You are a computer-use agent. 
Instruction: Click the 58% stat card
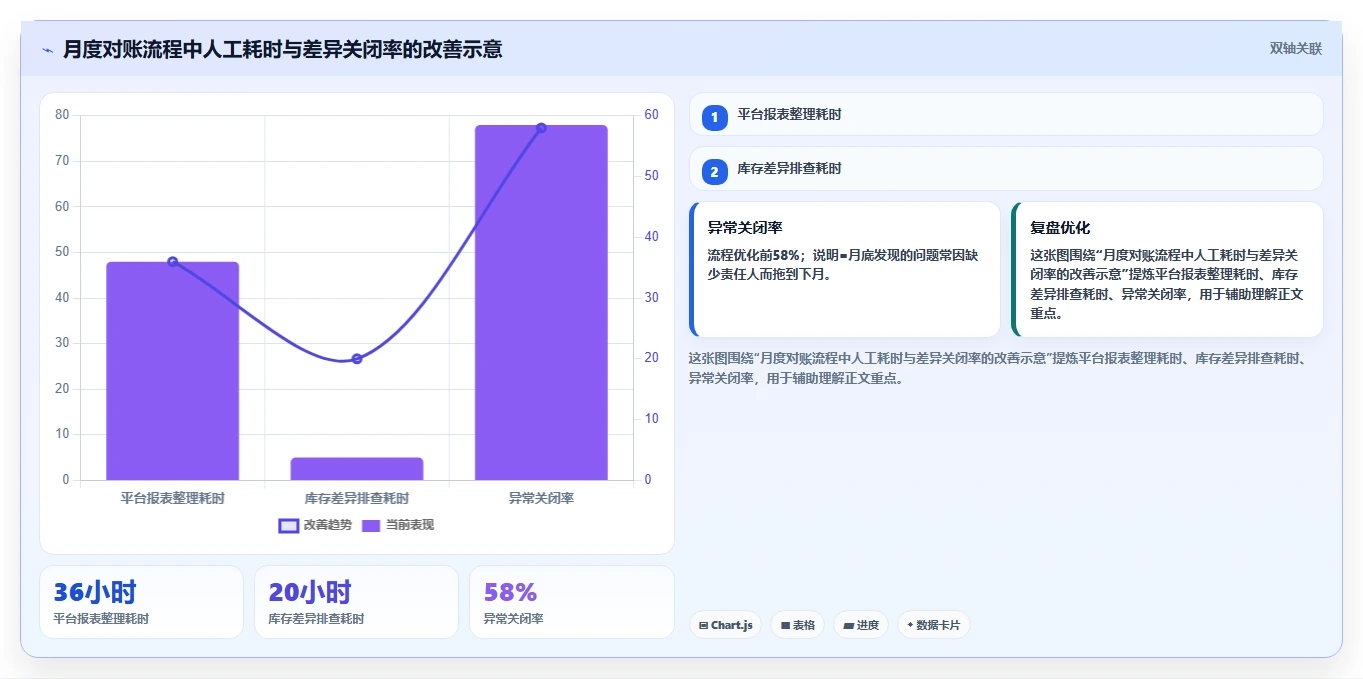pyautogui.click(x=571, y=602)
